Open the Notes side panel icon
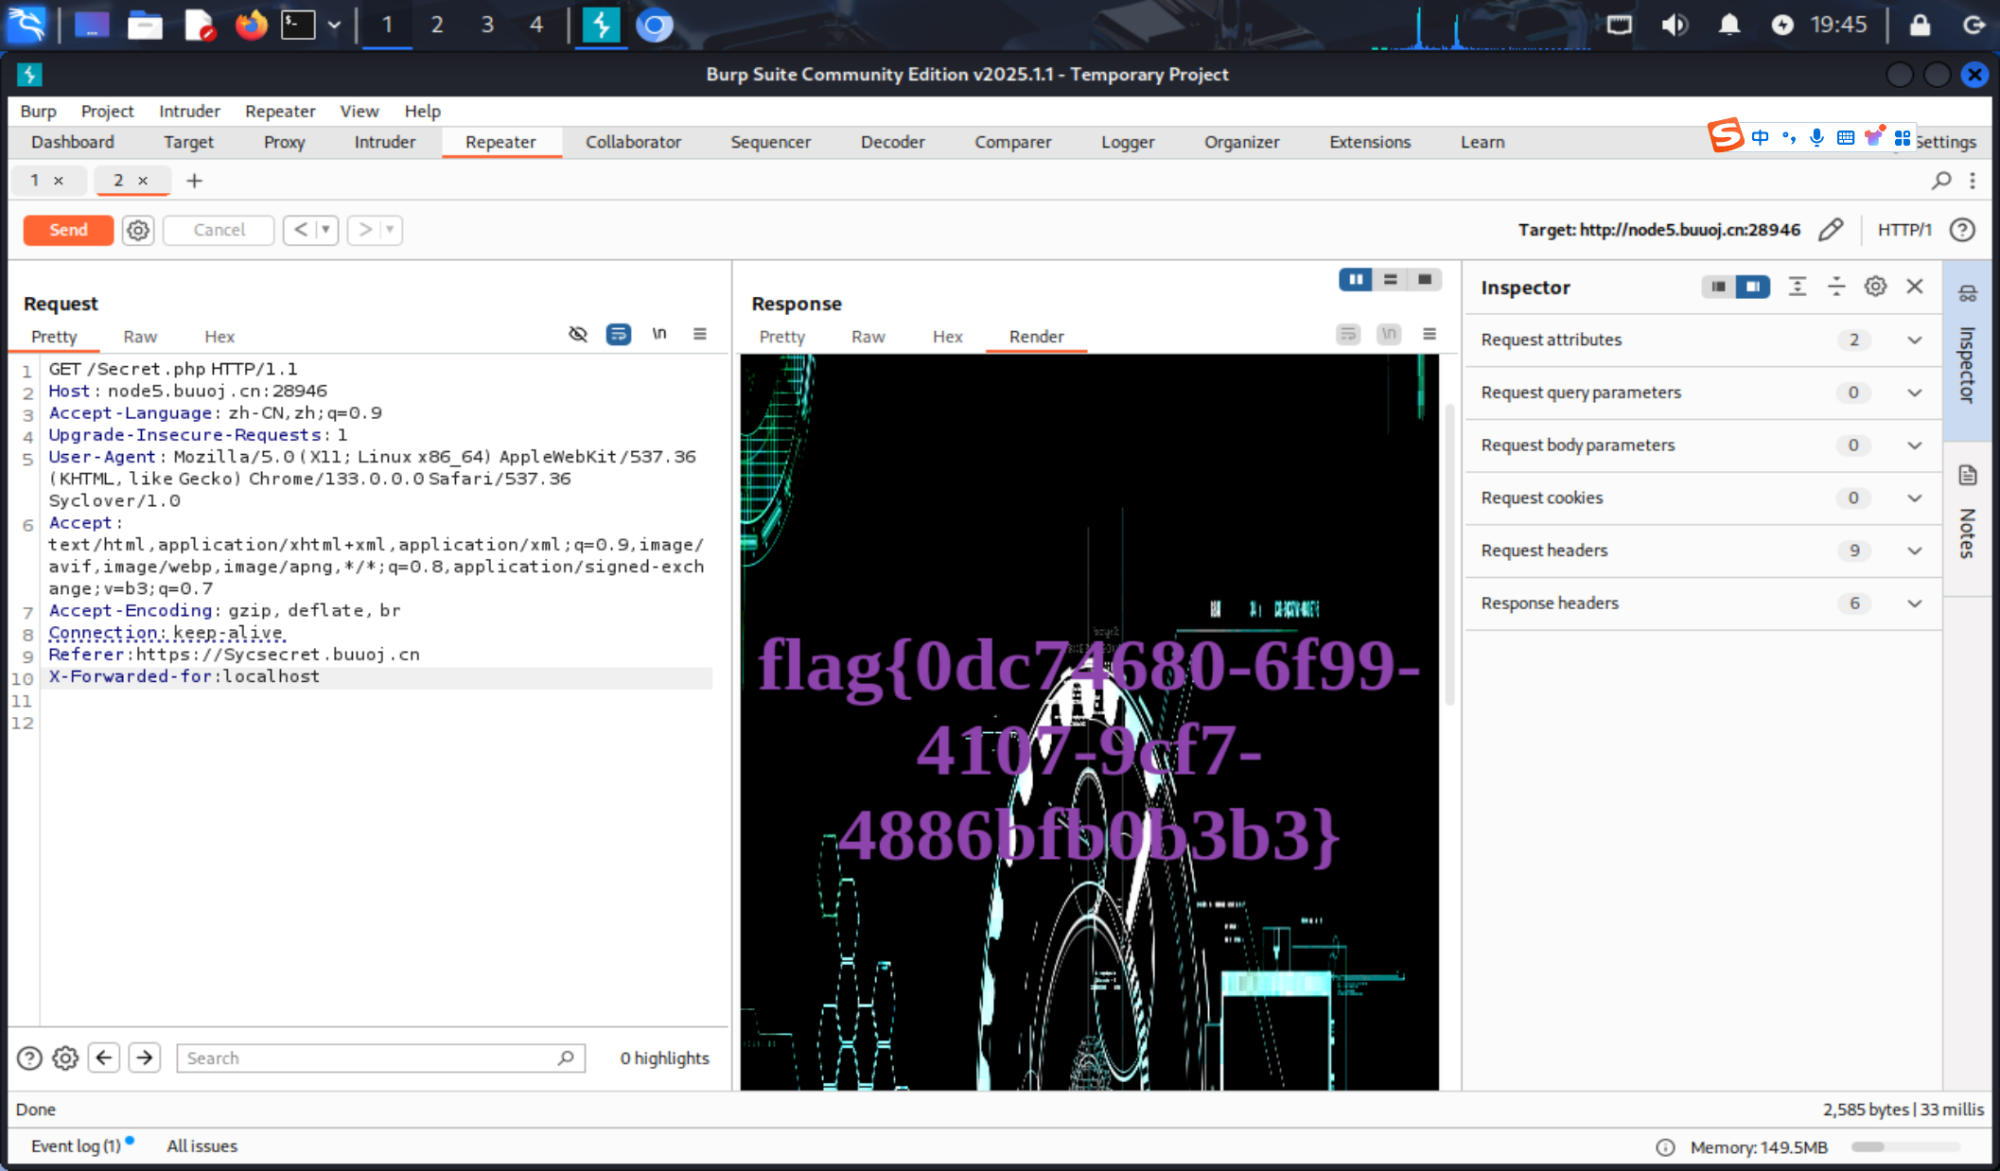The image size is (2000, 1171). tap(1967, 476)
